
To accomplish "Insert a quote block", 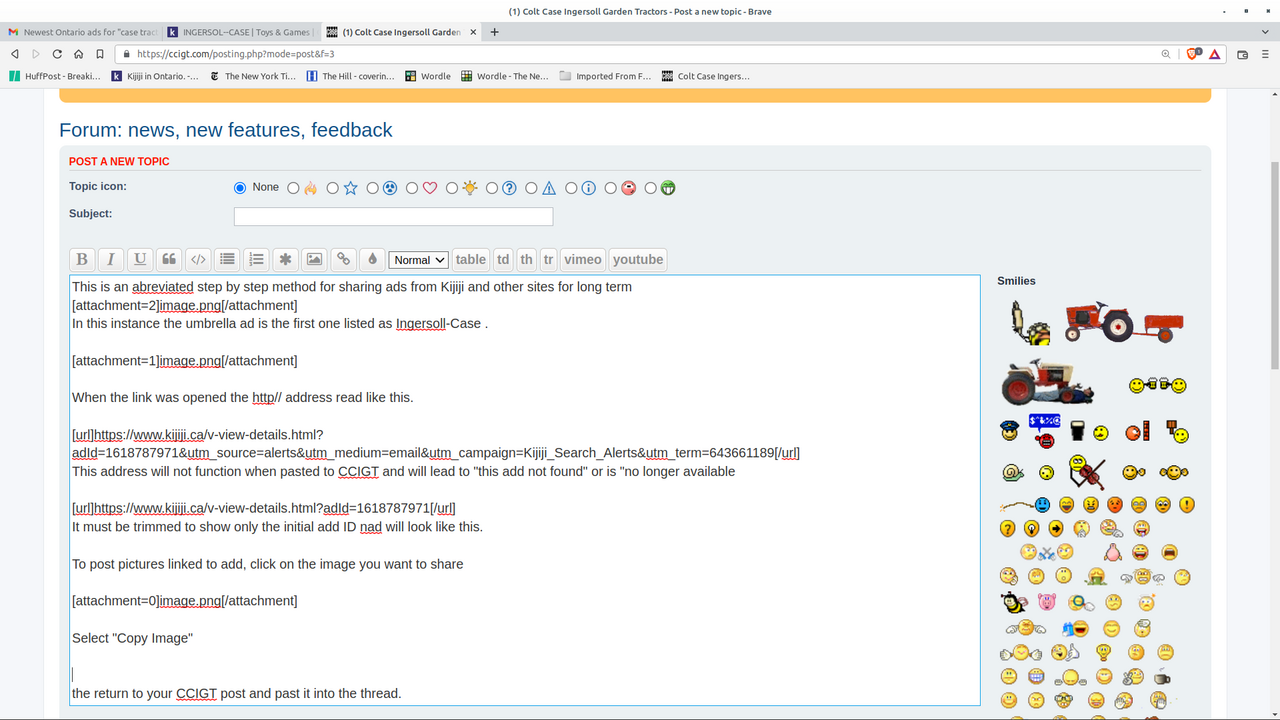I will pyautogui.click(x=169, y=259).
